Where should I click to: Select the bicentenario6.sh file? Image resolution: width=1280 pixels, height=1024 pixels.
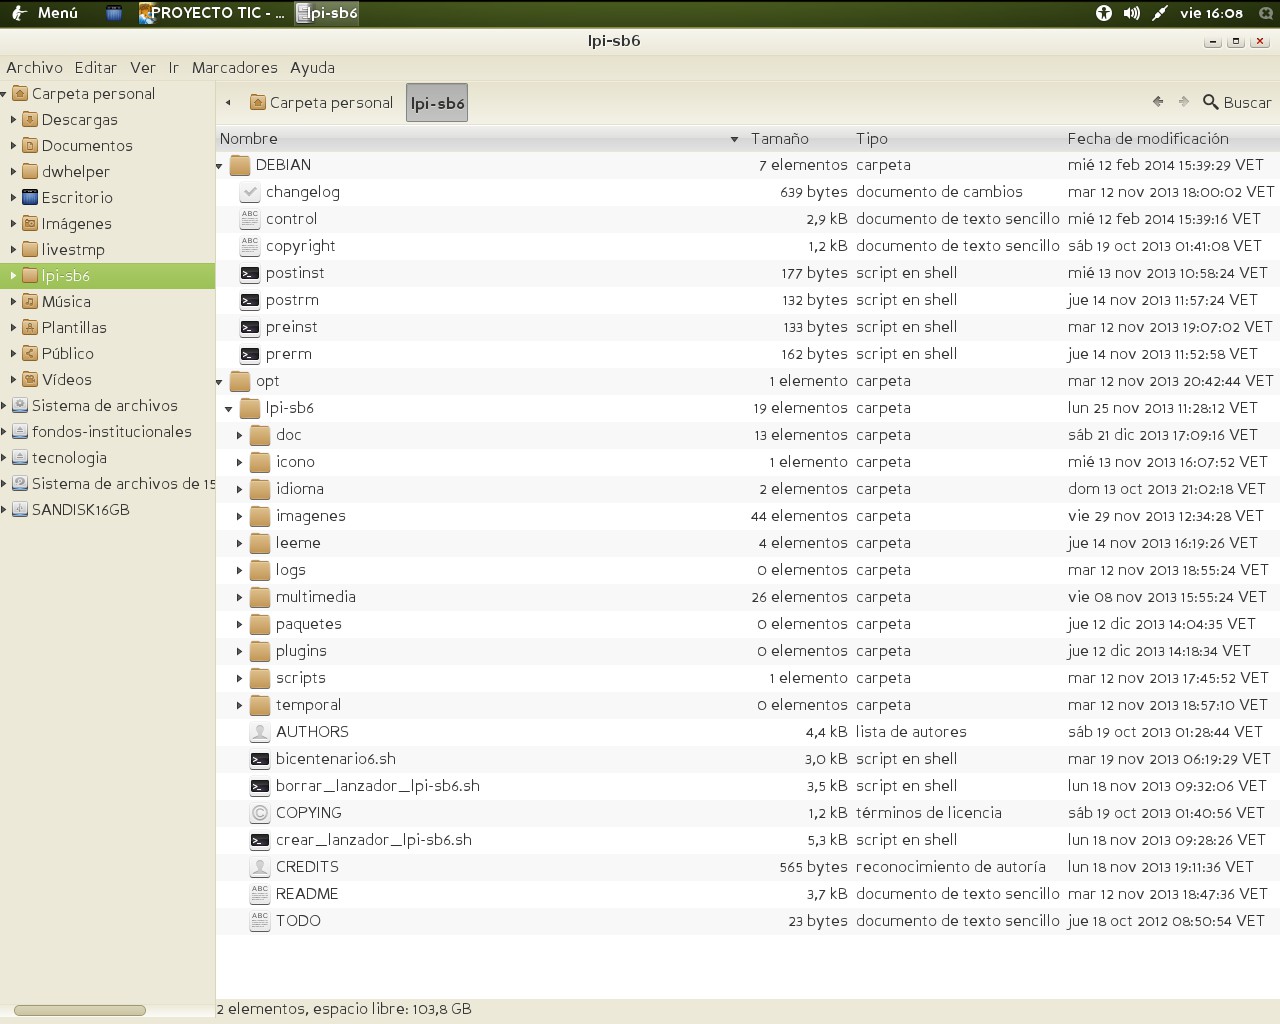click(335, 759)
